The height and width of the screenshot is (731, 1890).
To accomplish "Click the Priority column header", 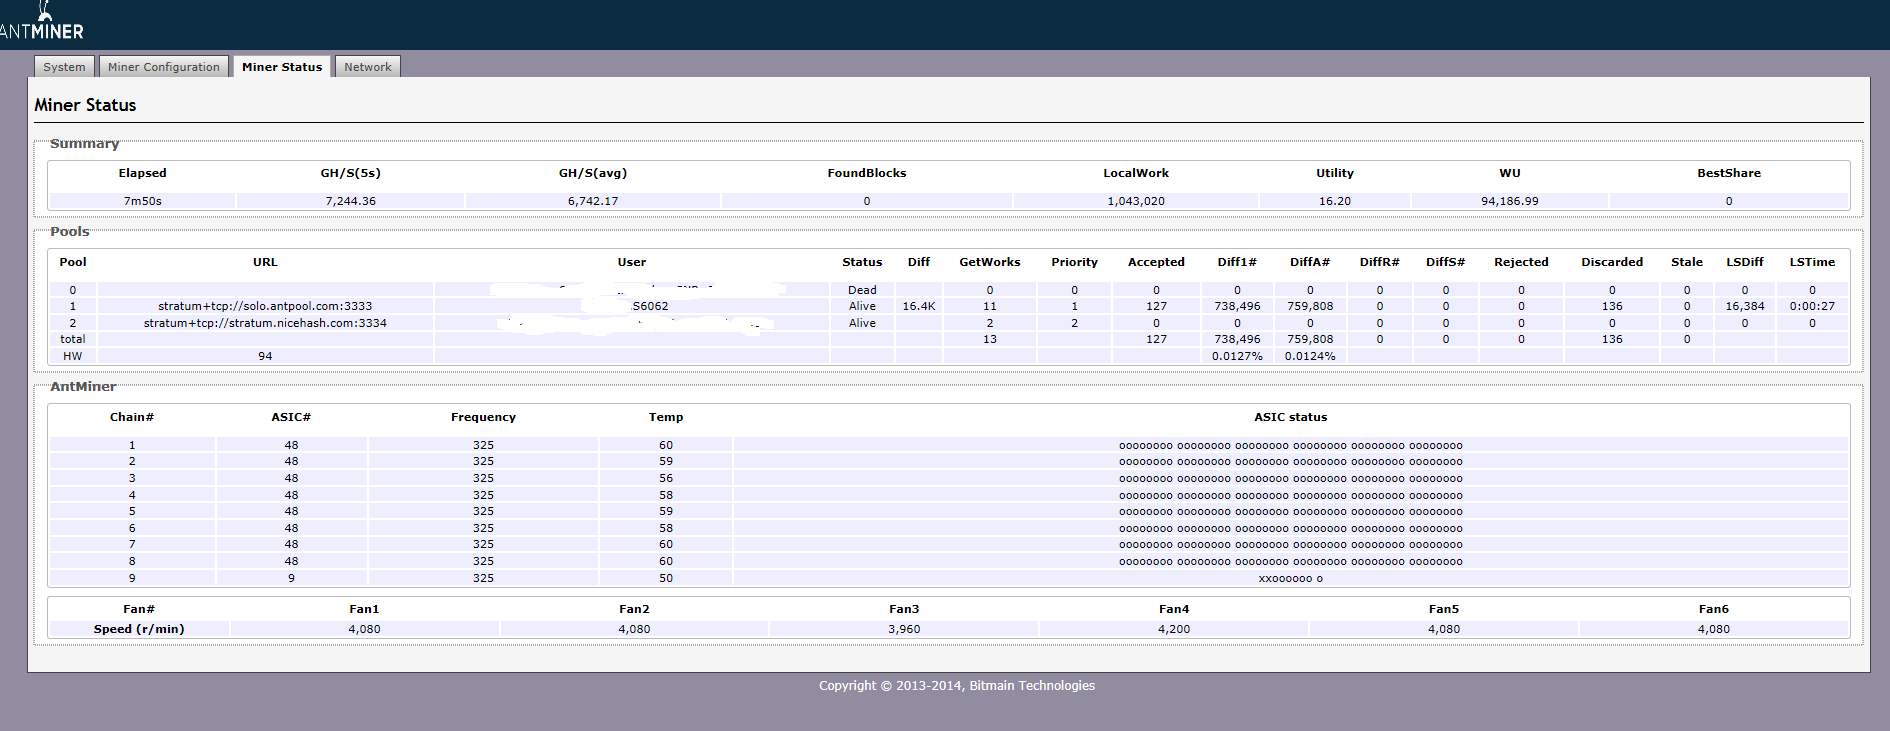I will (1074, 262).
